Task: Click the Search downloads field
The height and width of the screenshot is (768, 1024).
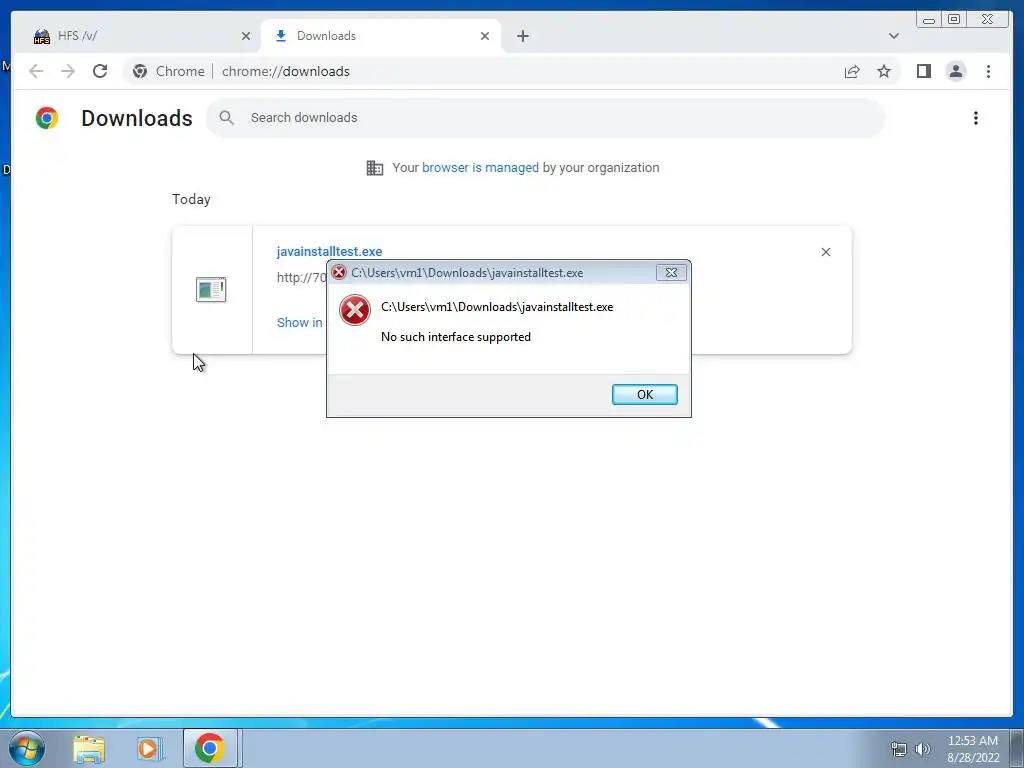Action: click(x=545, y=118)
